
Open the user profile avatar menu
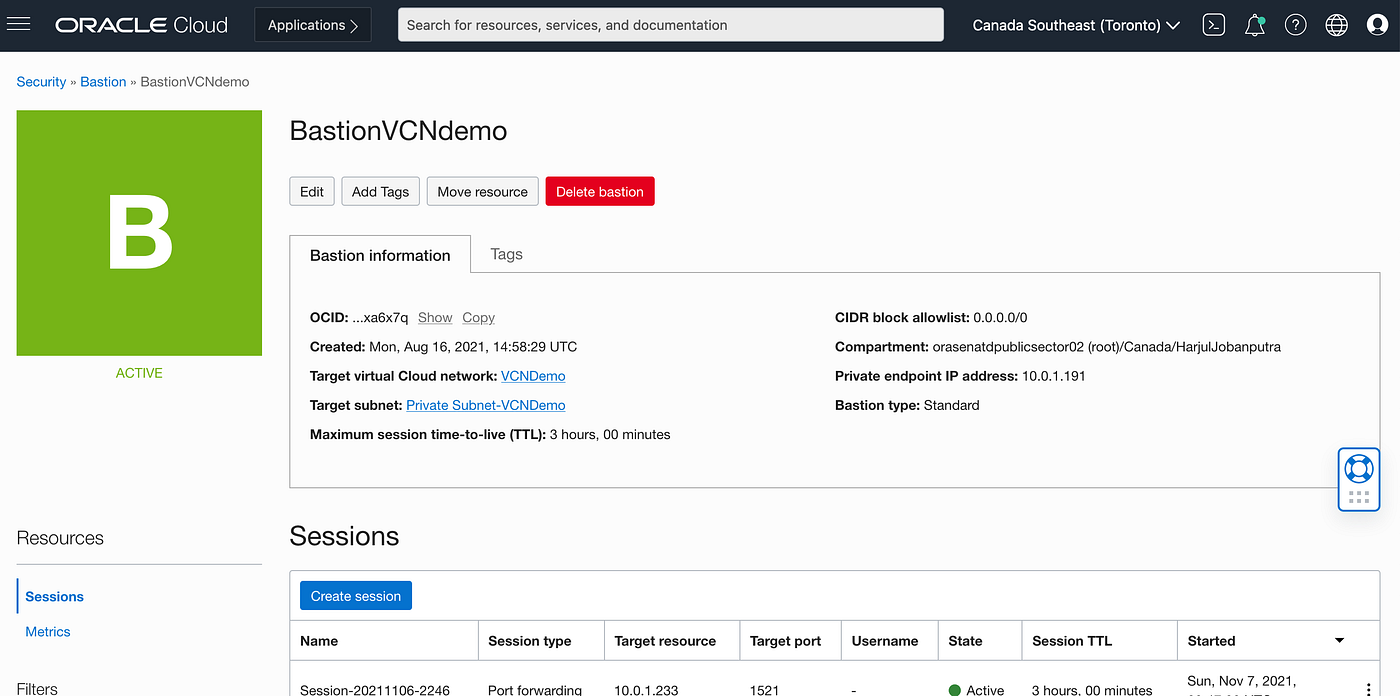(x=1377, y=24)
